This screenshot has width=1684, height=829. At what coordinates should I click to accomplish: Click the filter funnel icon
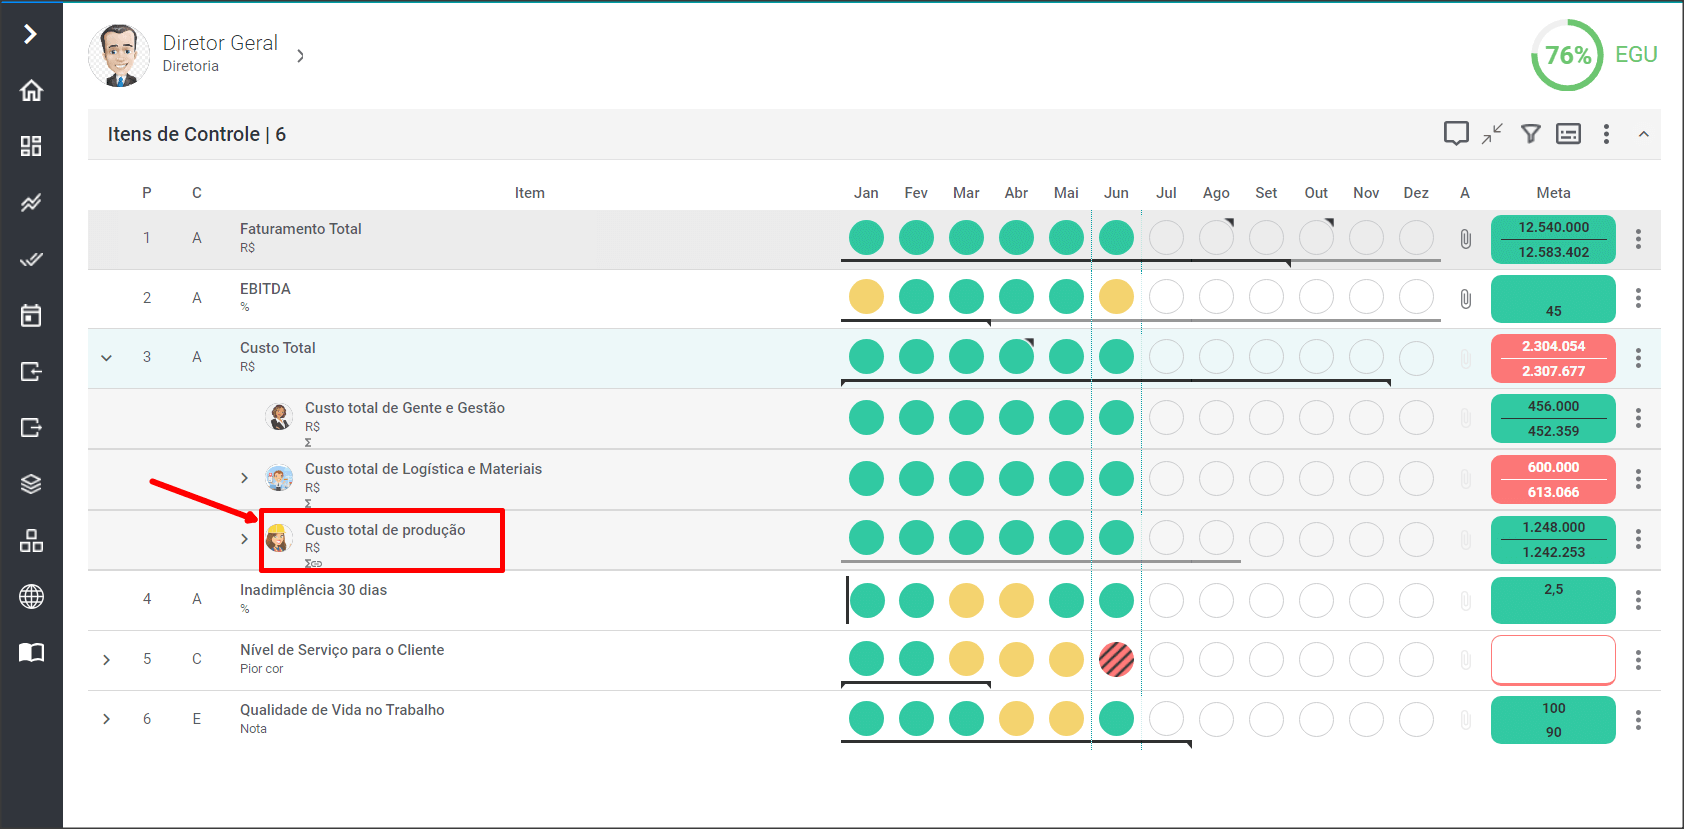1530,134
